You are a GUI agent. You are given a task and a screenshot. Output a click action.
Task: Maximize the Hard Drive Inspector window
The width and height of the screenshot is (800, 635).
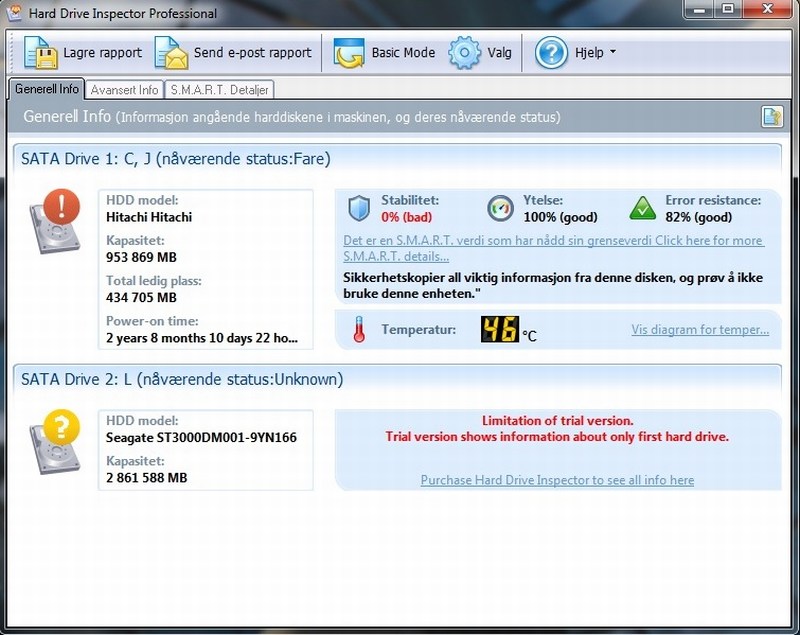(728, 9)
